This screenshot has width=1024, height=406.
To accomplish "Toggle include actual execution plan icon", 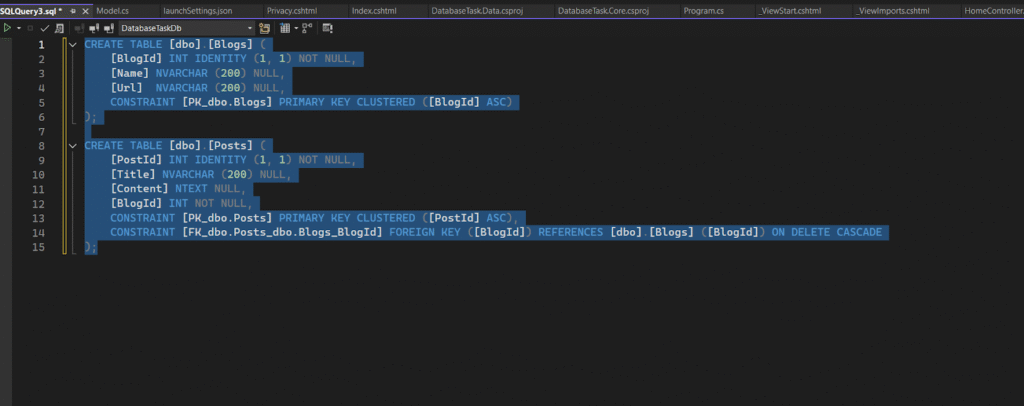I will point(307,28).
